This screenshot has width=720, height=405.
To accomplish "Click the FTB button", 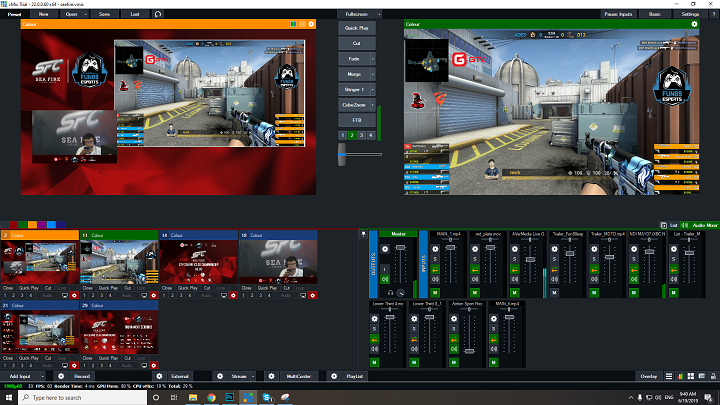I will (357, 120).
